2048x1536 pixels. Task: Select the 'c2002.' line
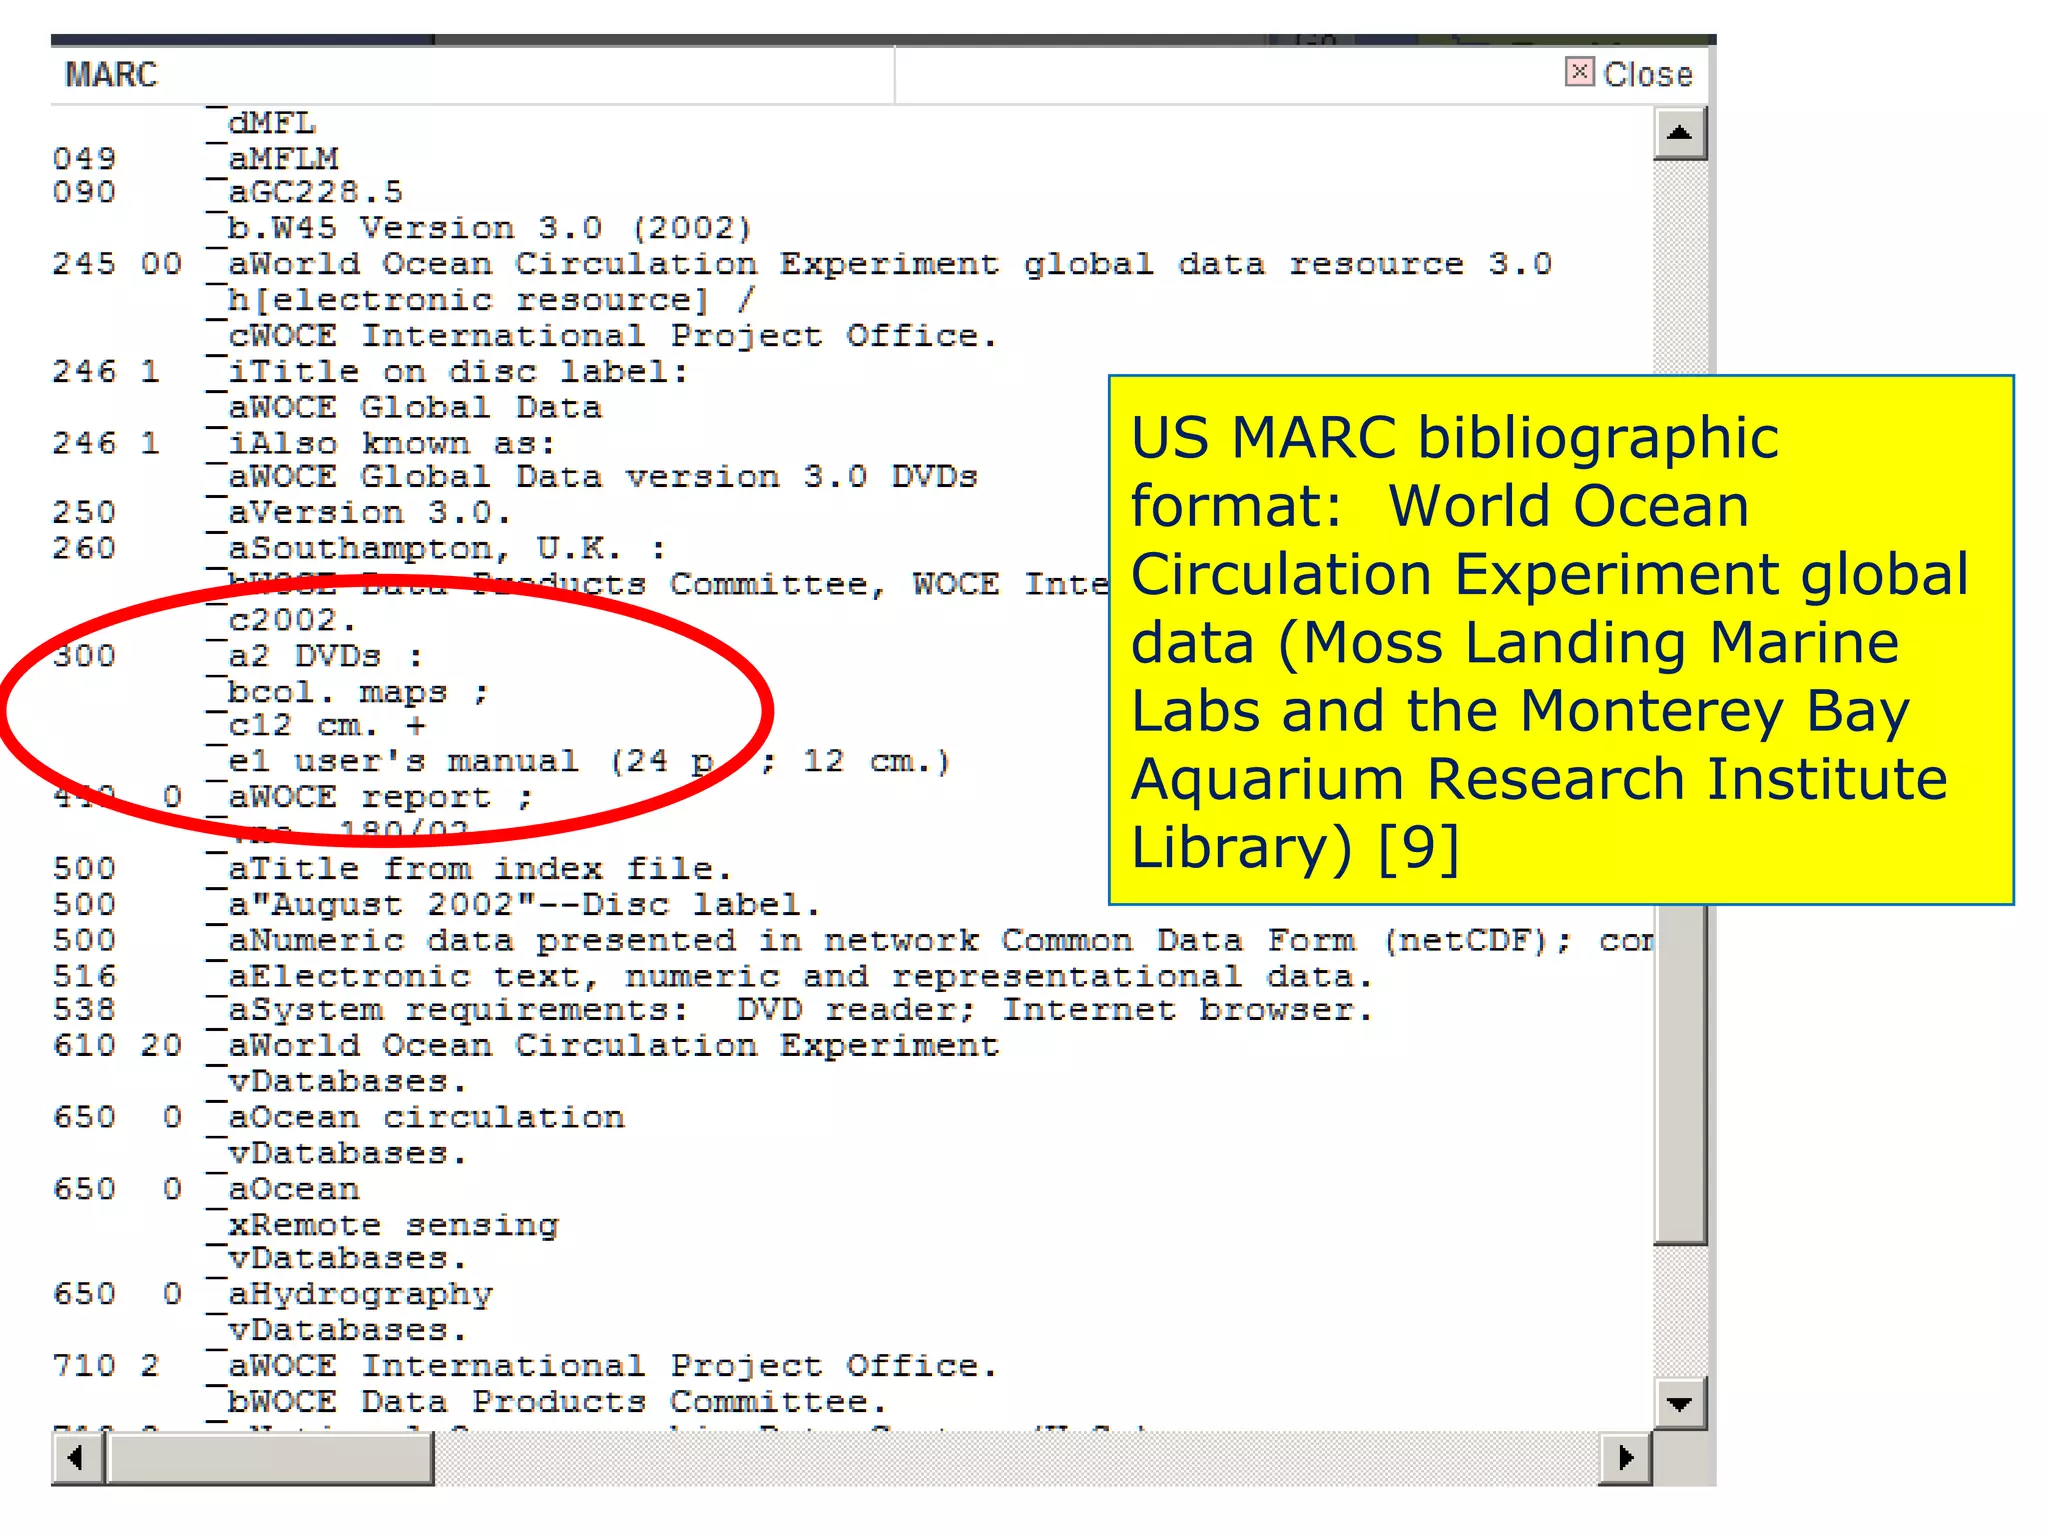tap(282, 620)
